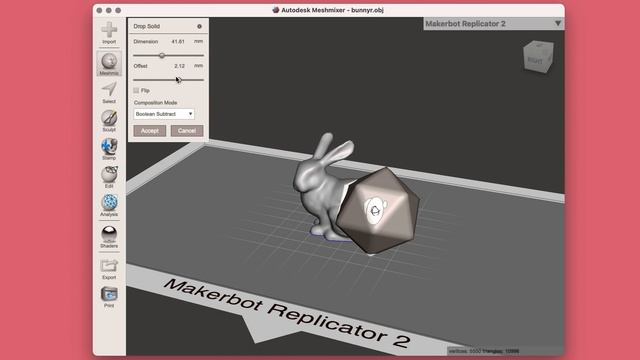
Task: Open the Composition Mode dropdown
Action: pos(164,114)
